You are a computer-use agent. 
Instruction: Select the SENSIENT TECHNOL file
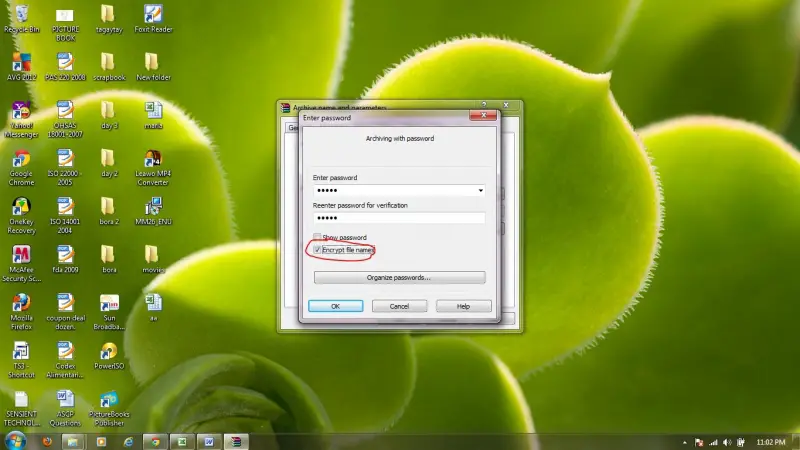pos(21,408)
